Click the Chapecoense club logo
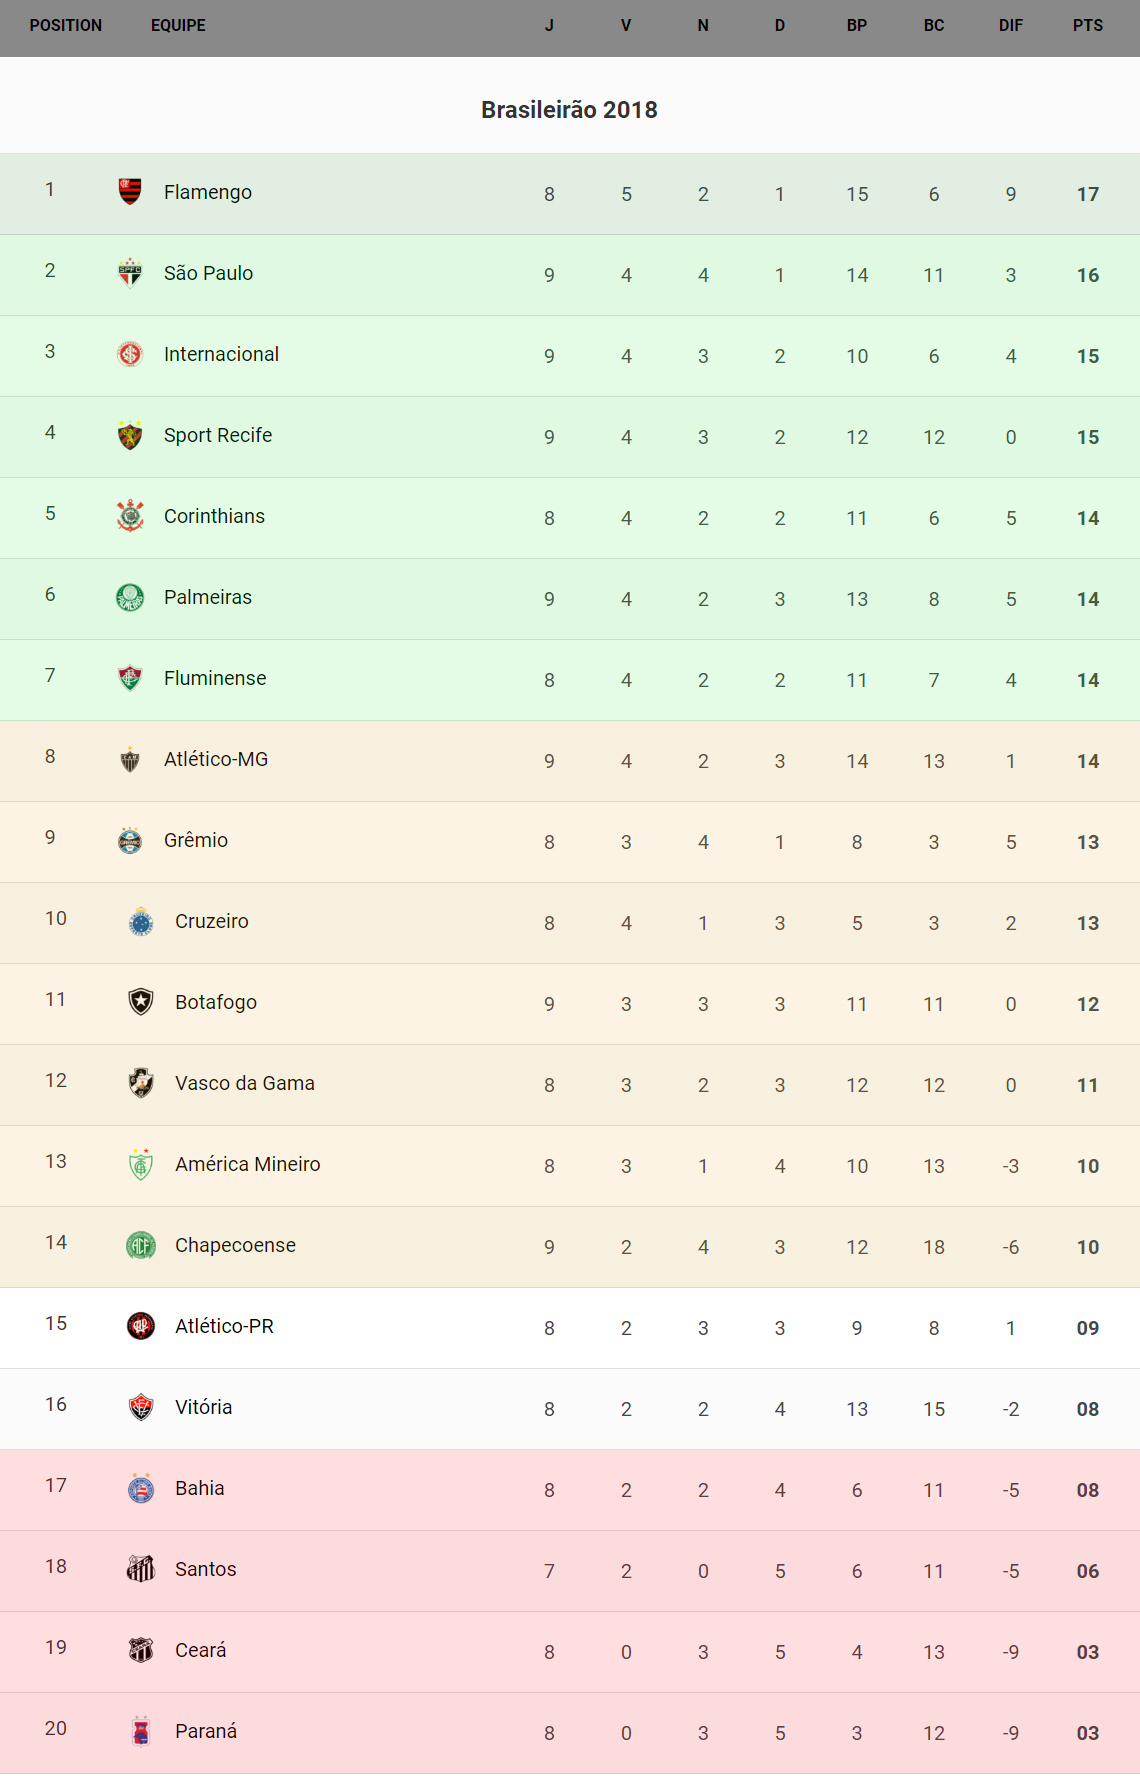 141,1244
